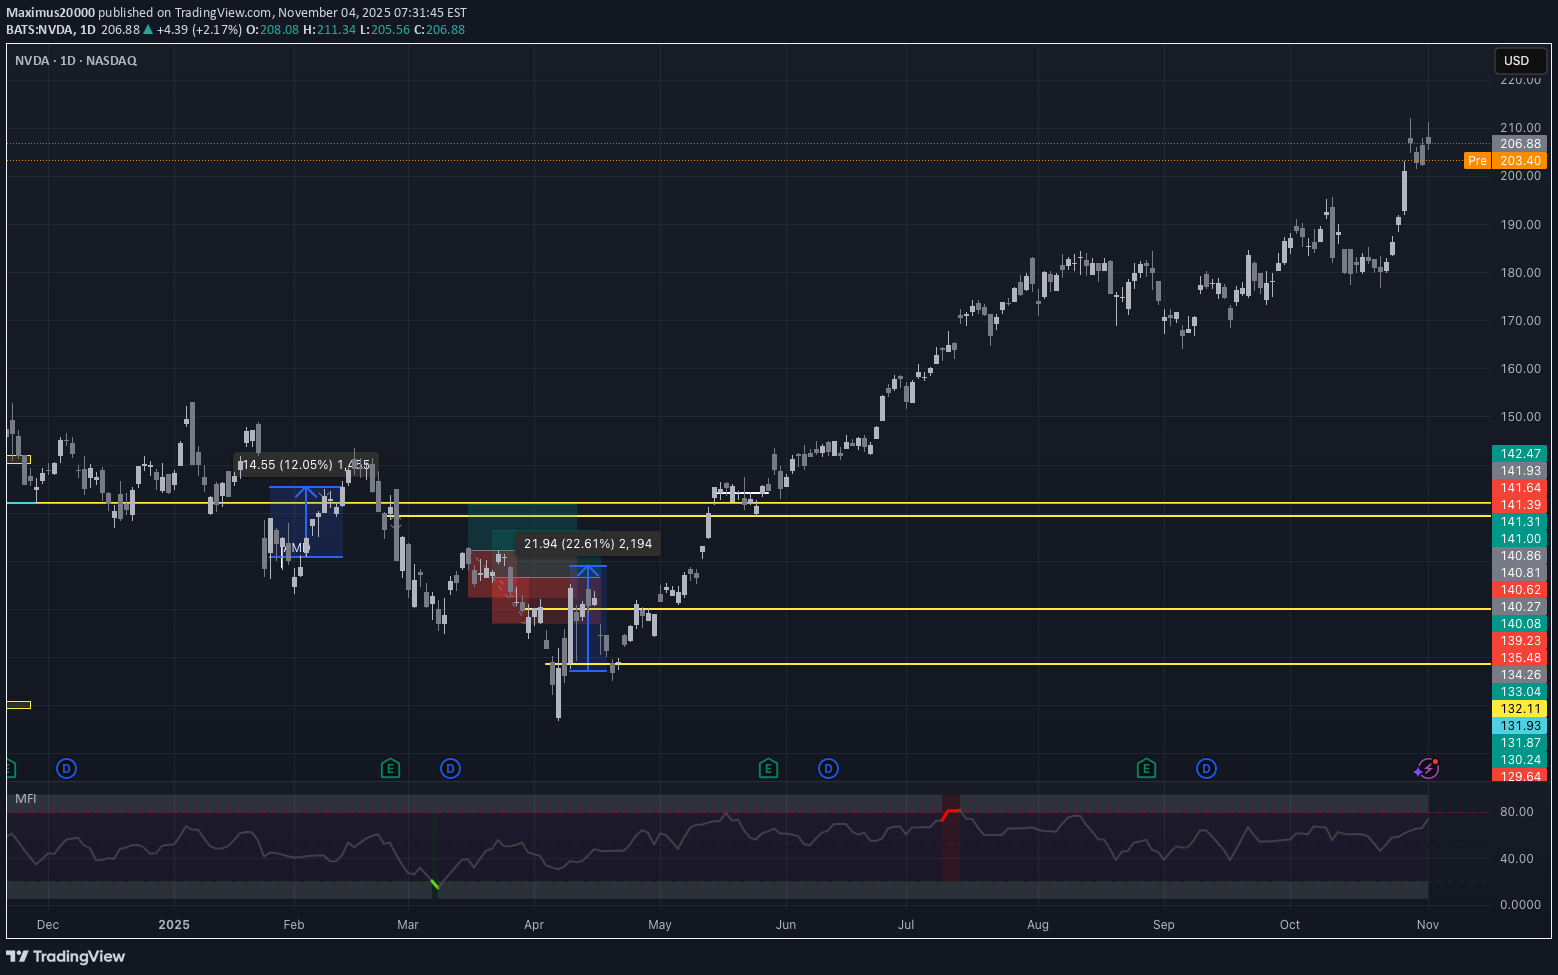Toggle the MFI indicator in the lower pane

click(26, 799)
